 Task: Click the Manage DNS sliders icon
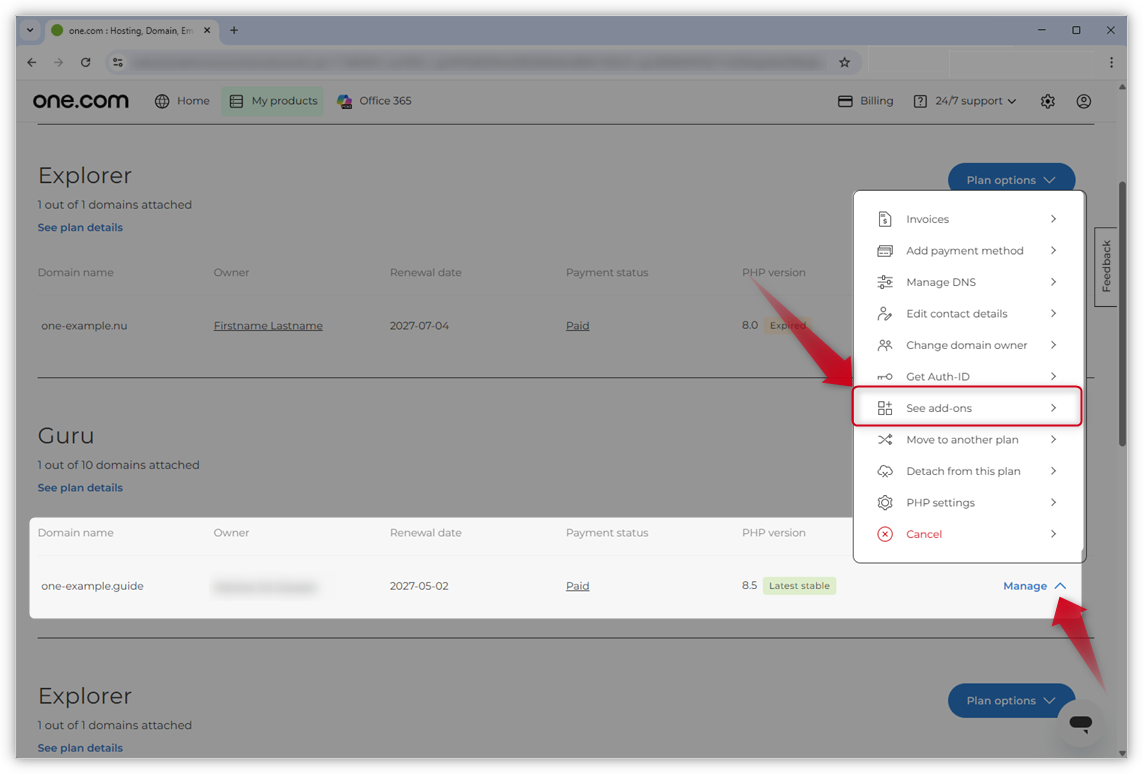(x=884, y=282)
